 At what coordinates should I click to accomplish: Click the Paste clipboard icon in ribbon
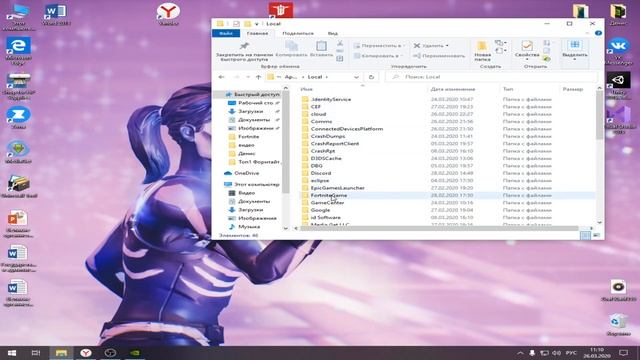pyautogui.click(x=322, y=46)
